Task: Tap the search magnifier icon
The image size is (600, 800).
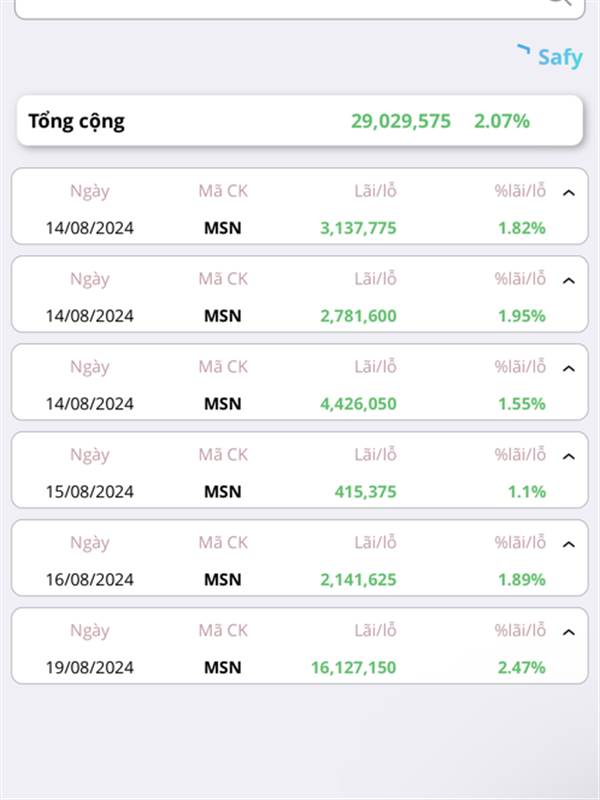Action: click(559, 2)
